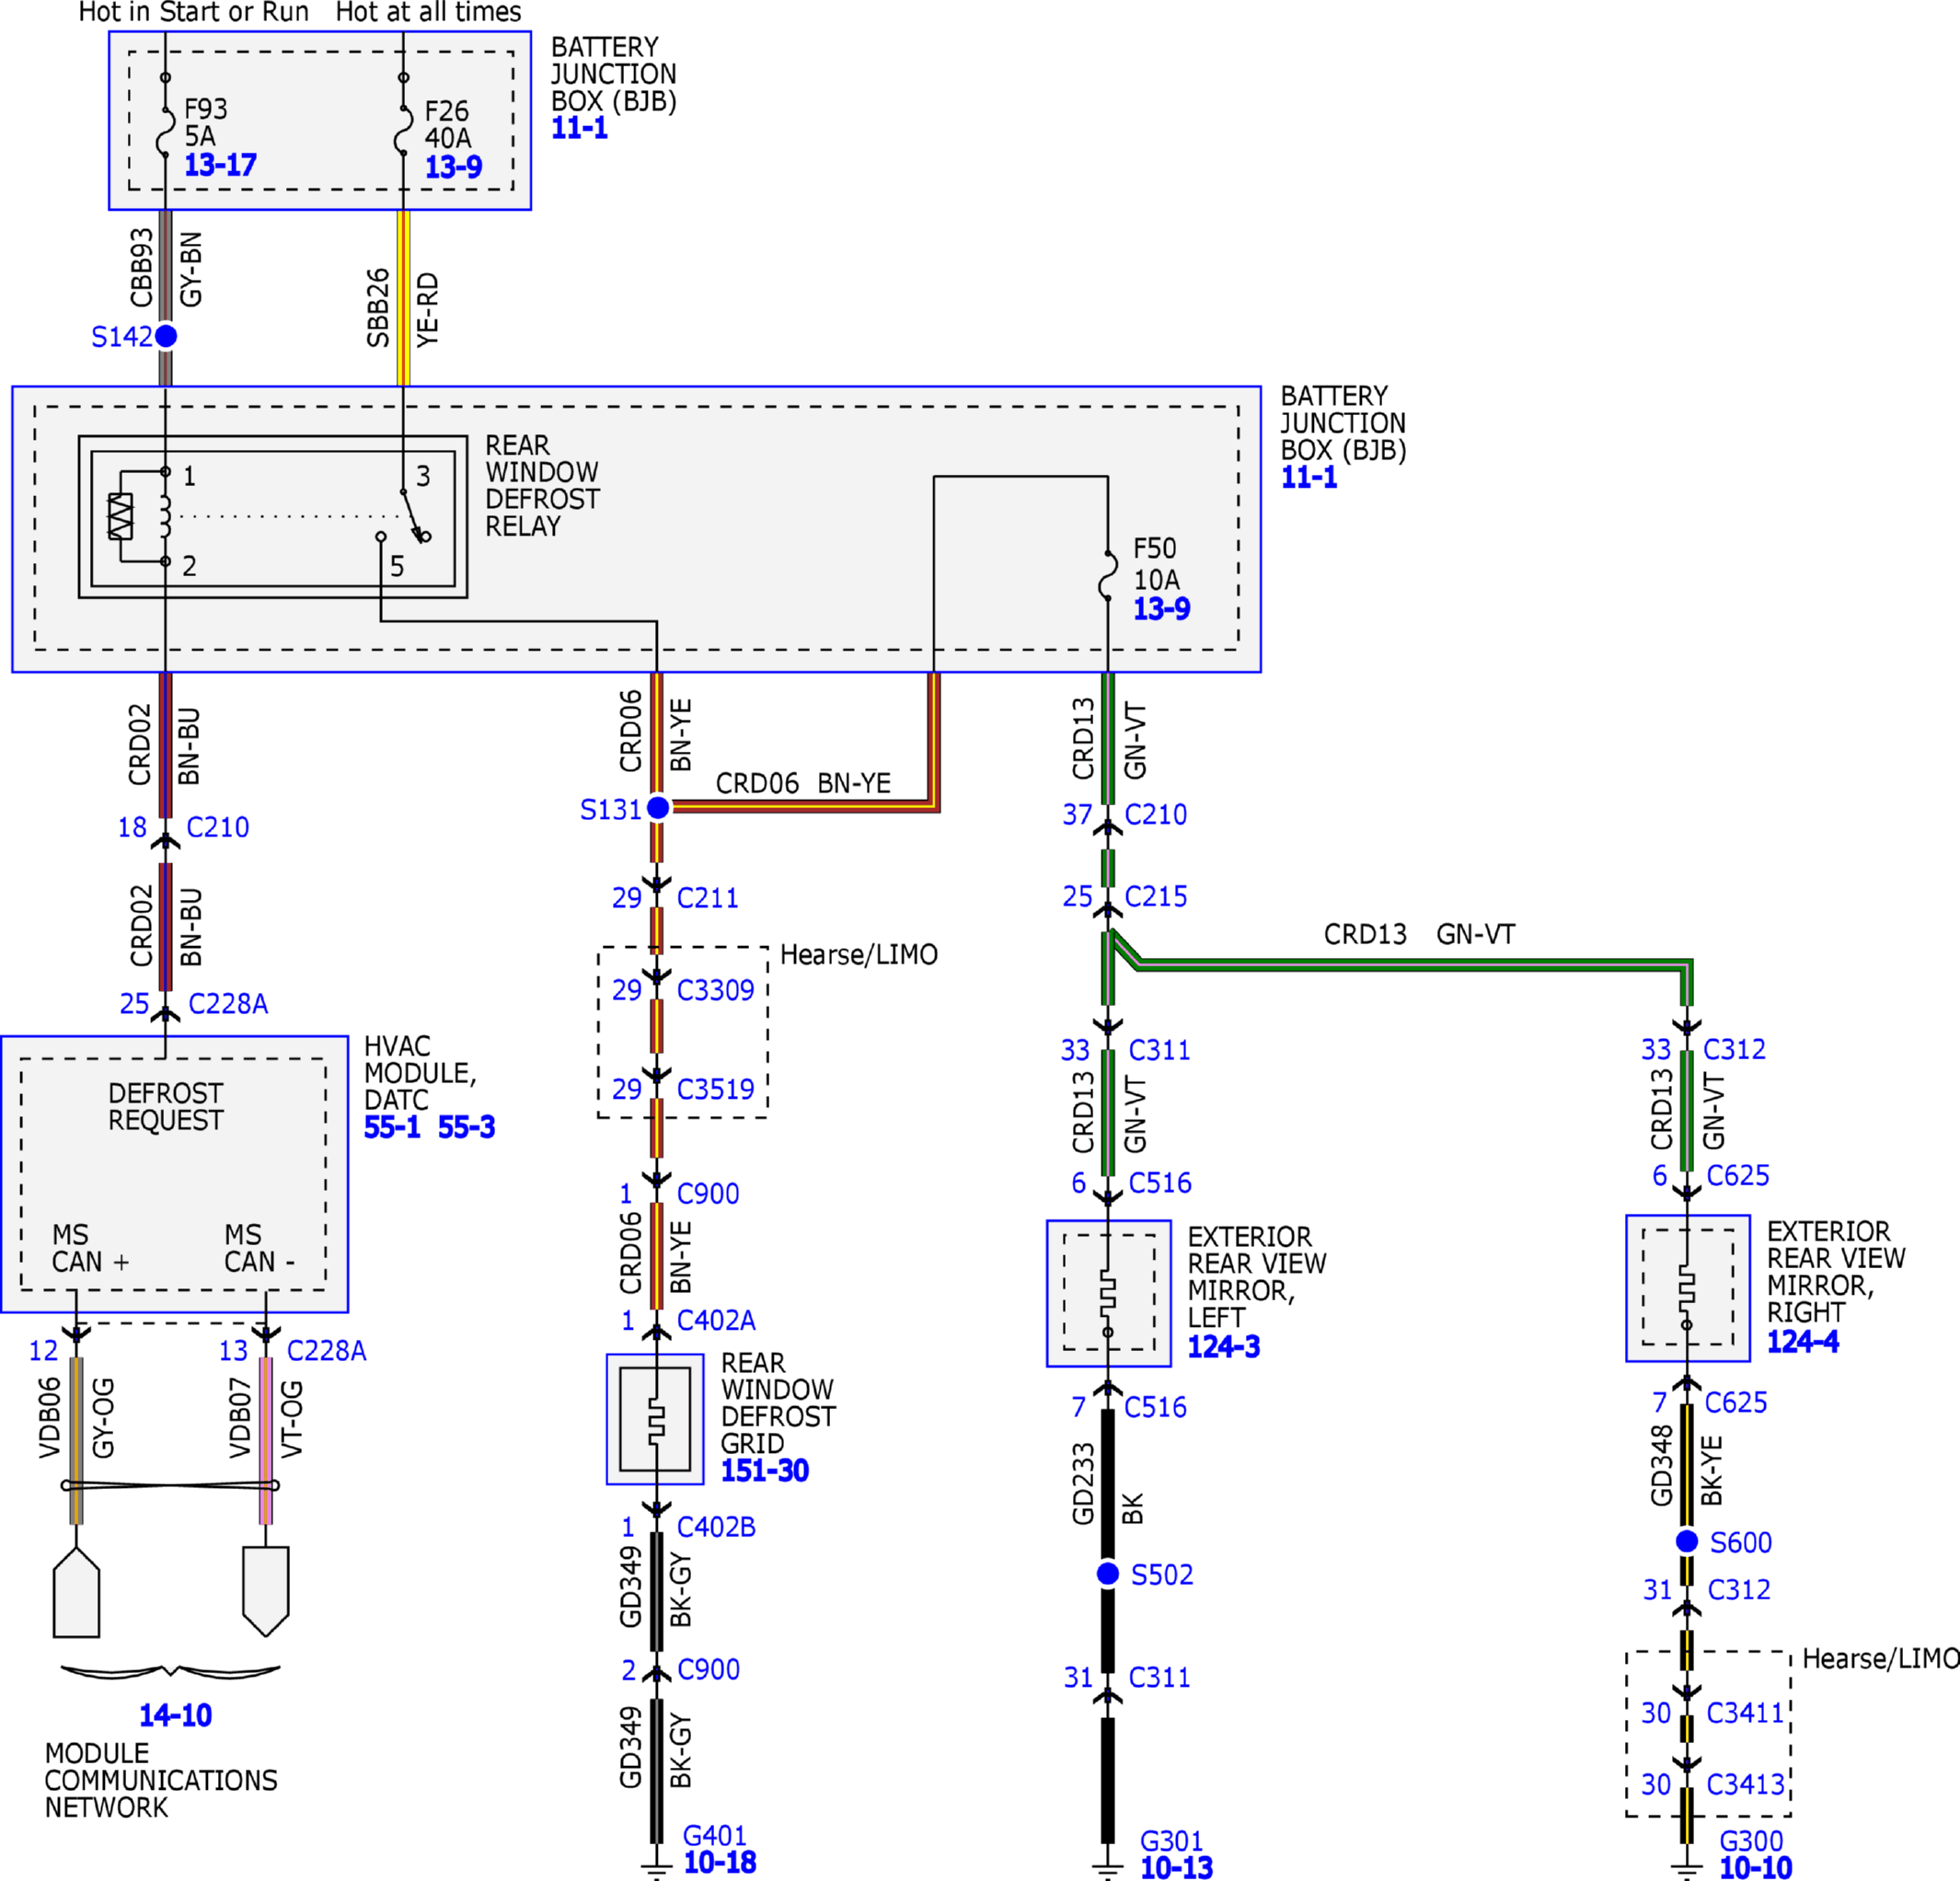Image resolution: width=1960 pixels, height=1881 pixels.
Task: Click the S142 splice dot
Action: (x=166, y=336)
